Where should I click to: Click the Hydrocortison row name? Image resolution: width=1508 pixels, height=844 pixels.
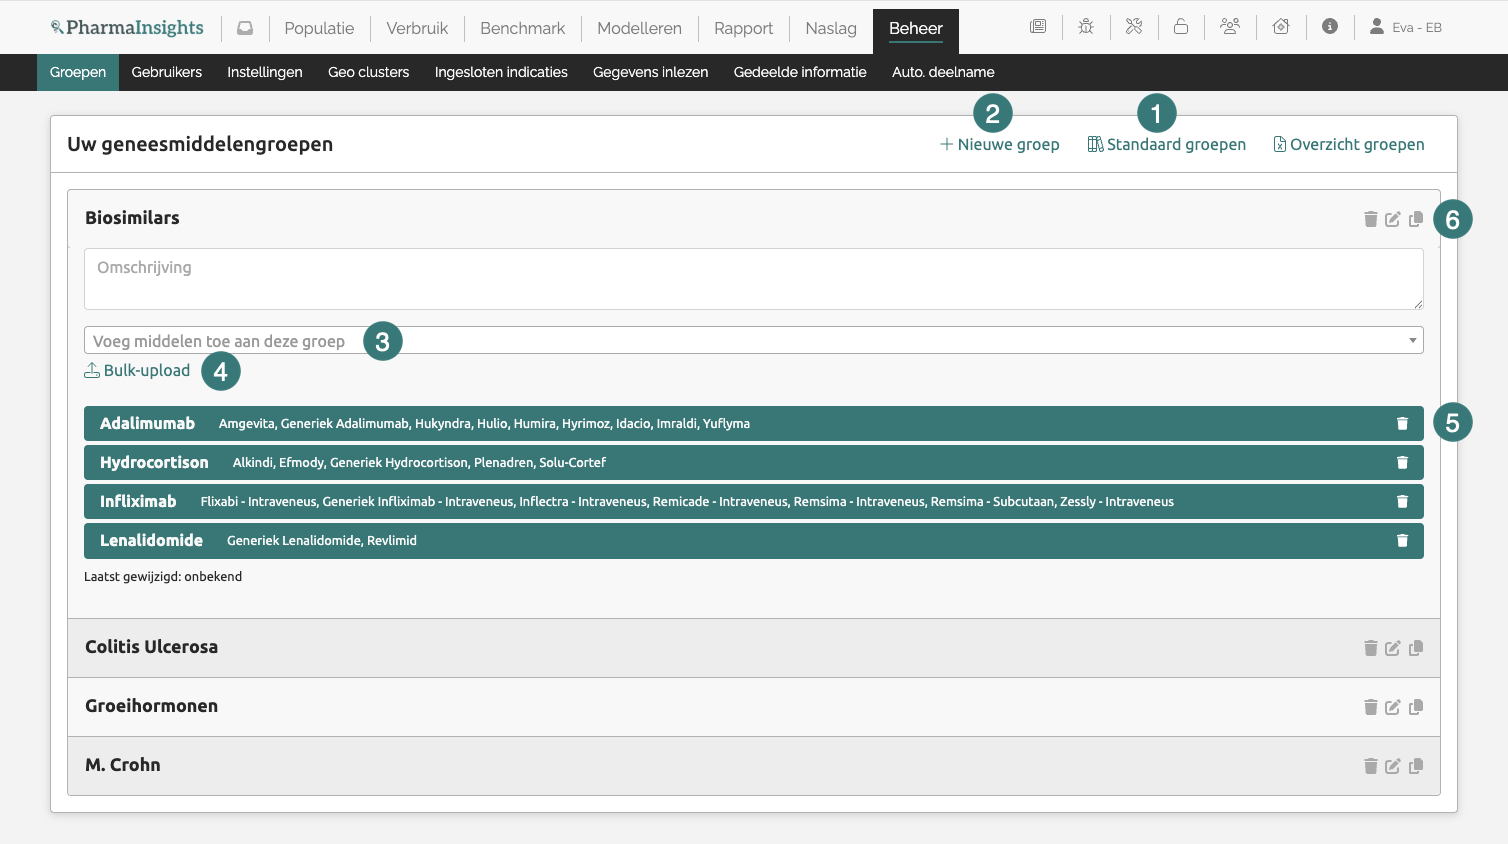[154, 462]
